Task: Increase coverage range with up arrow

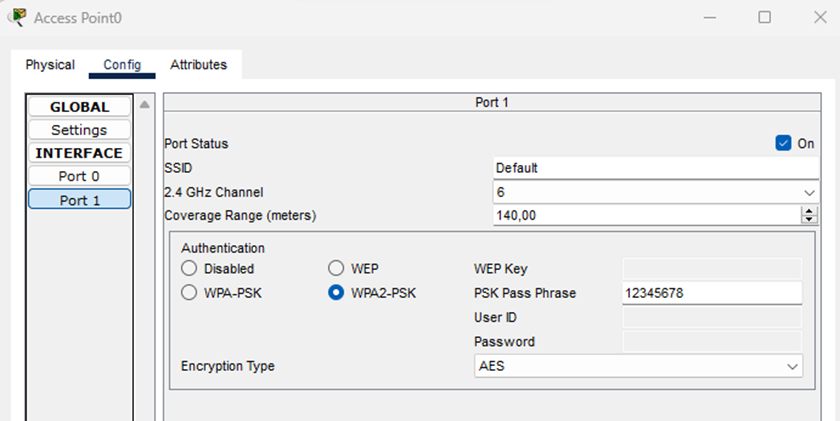Action: tap(809, 211)
